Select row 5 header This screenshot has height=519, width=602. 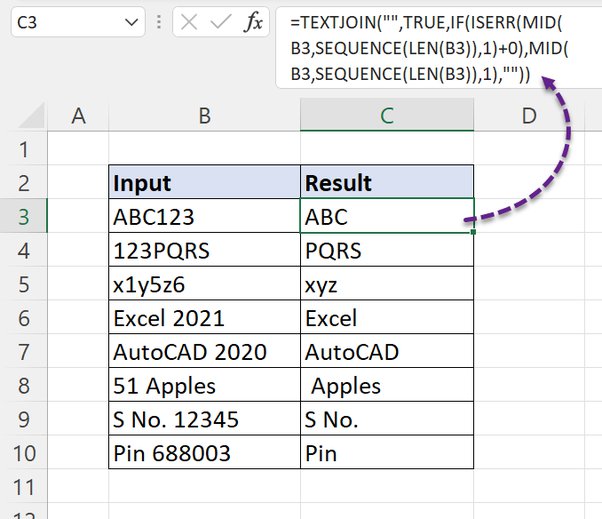pos(24,284)
